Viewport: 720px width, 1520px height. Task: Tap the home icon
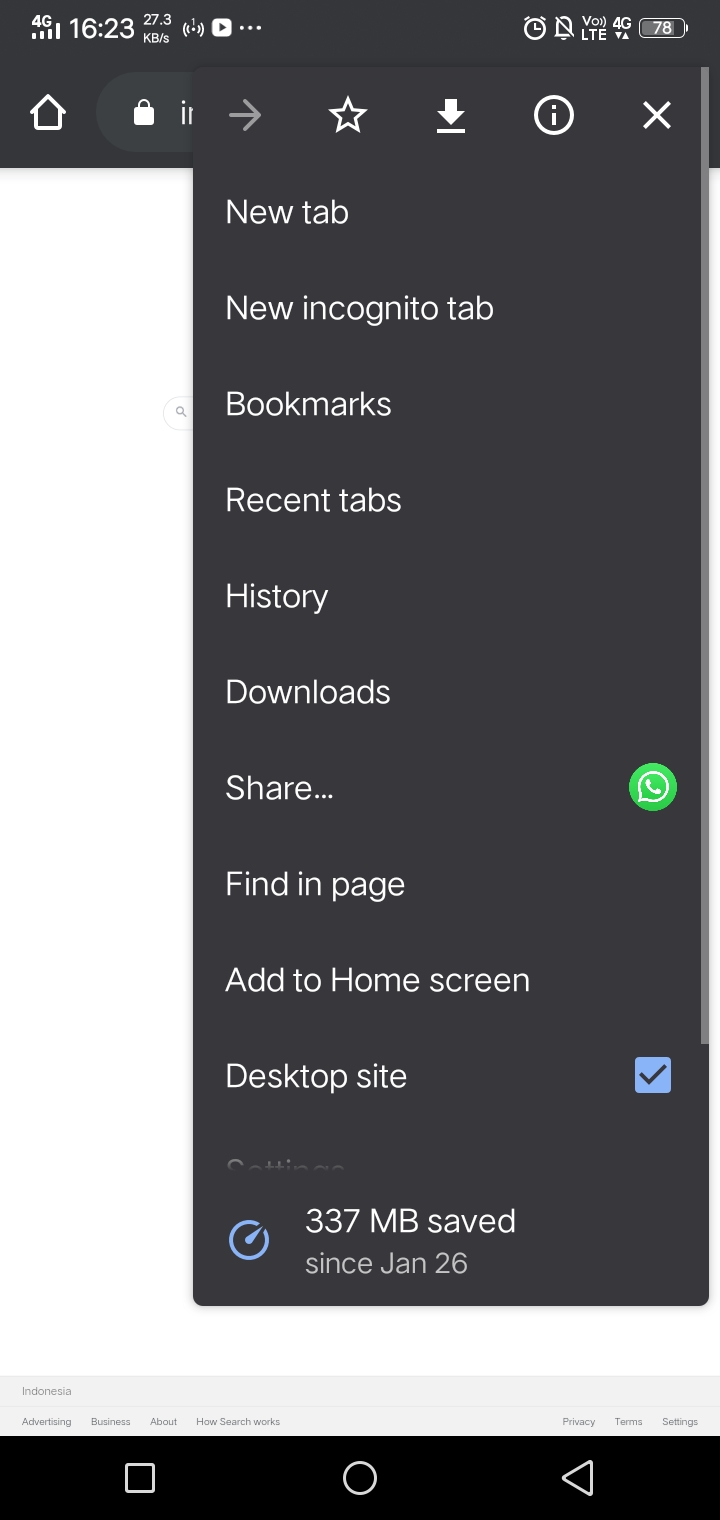[48, 113]
